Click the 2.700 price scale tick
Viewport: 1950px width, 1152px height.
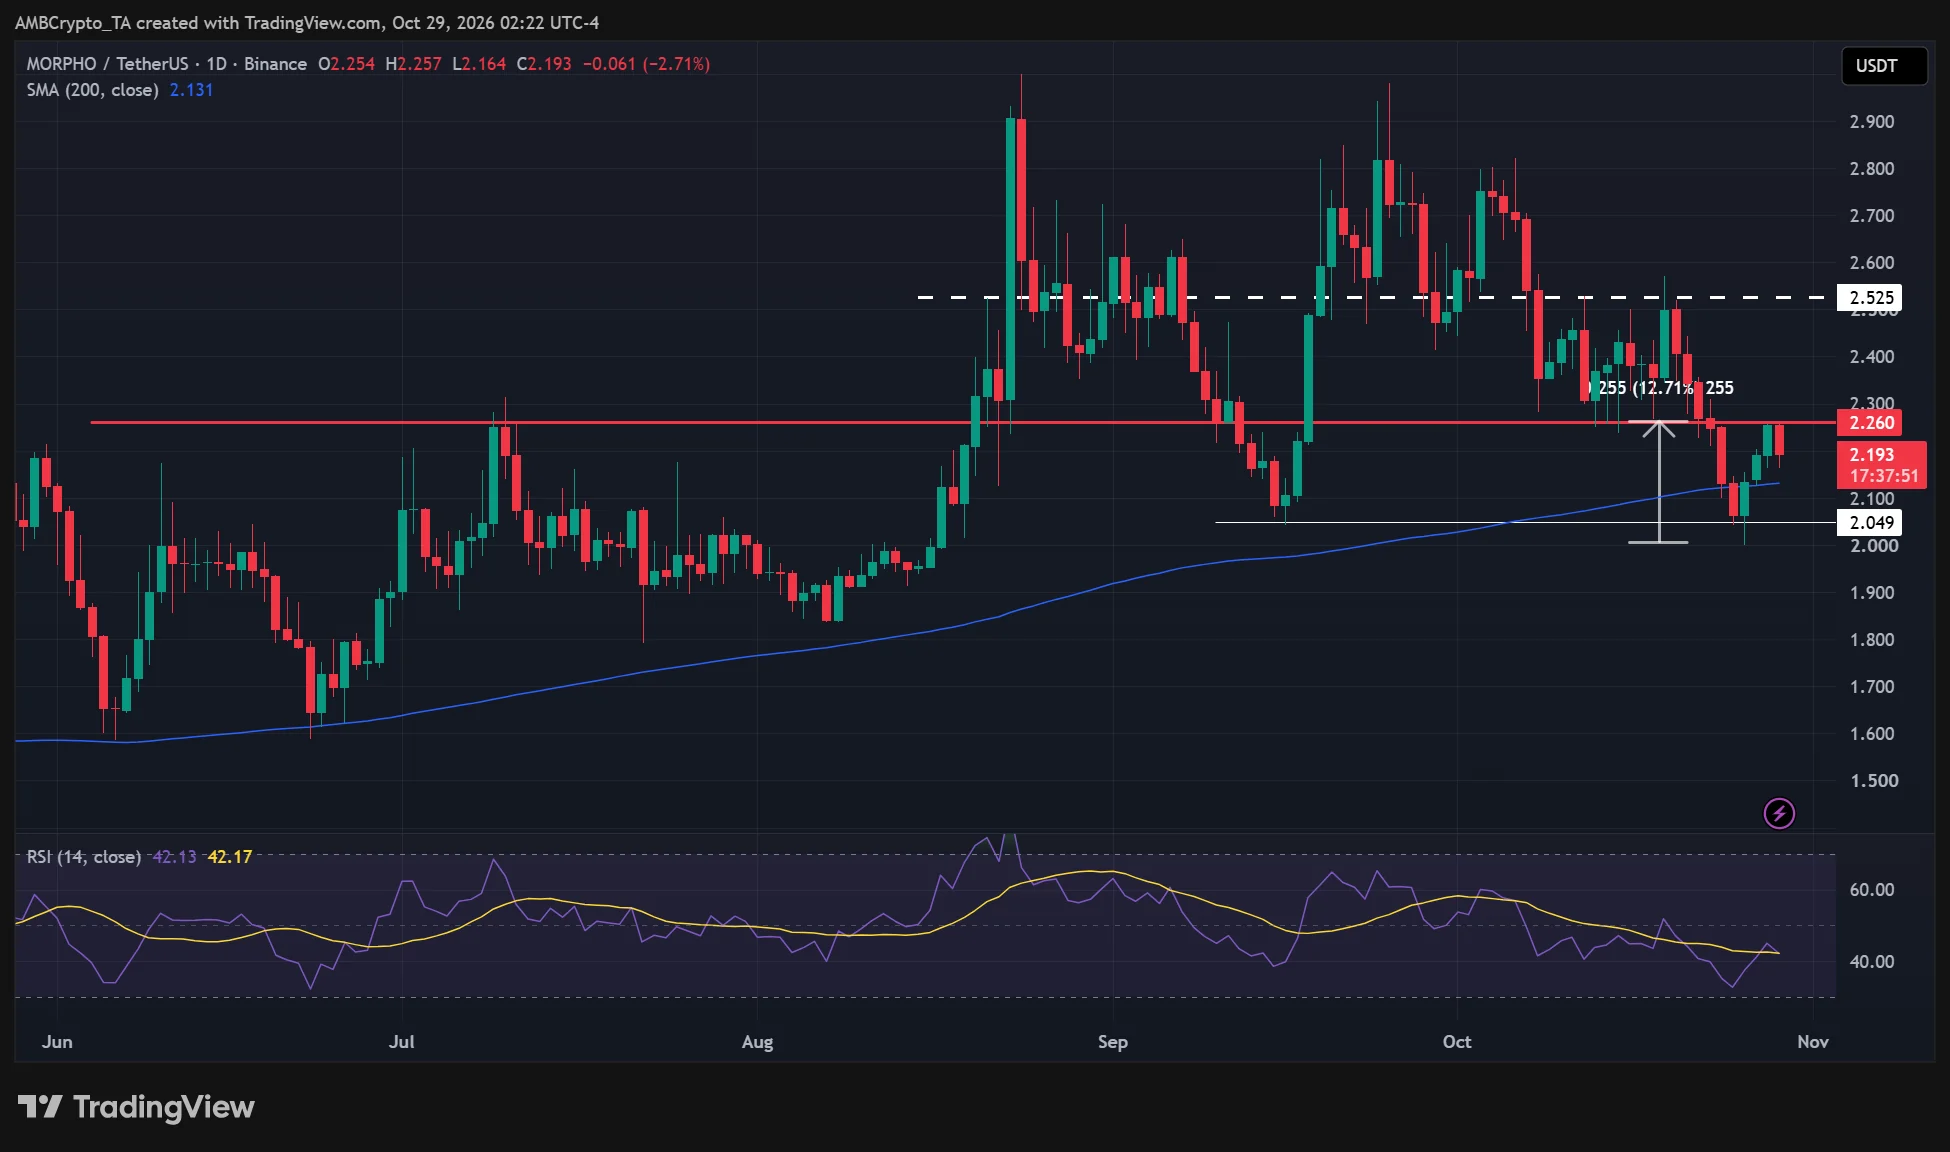pyautogui.click(x=1871, y=216)
